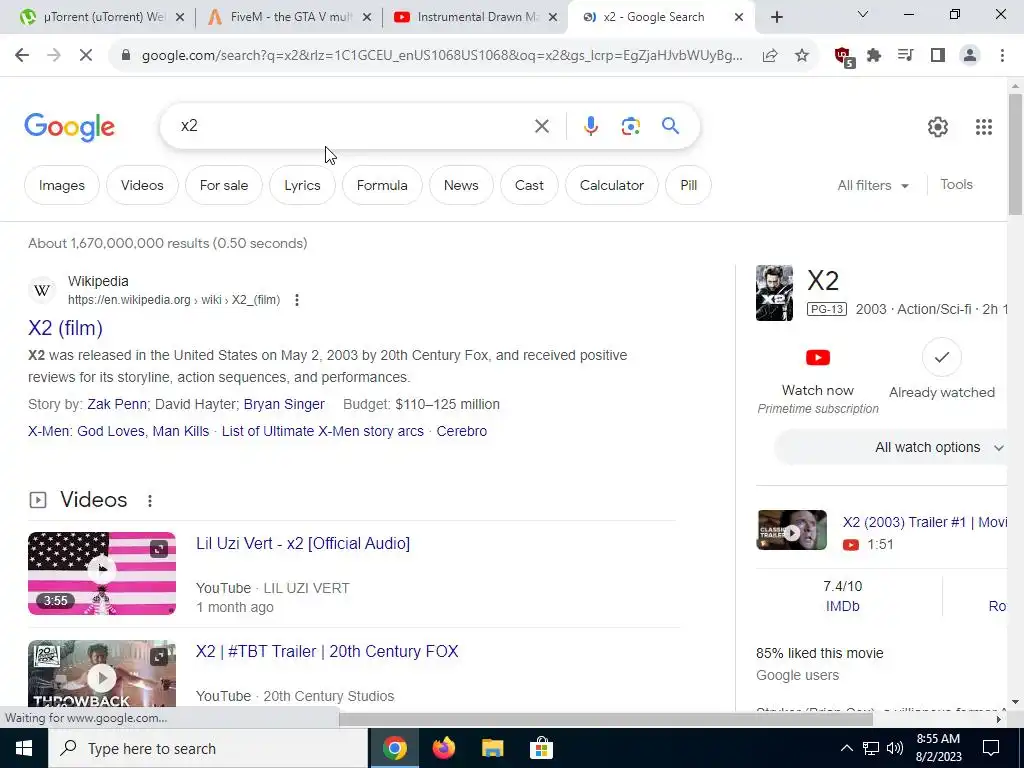1024x768 pixels.
Task: Open Chrome profile avatar
Action: [x=970, y=56]
